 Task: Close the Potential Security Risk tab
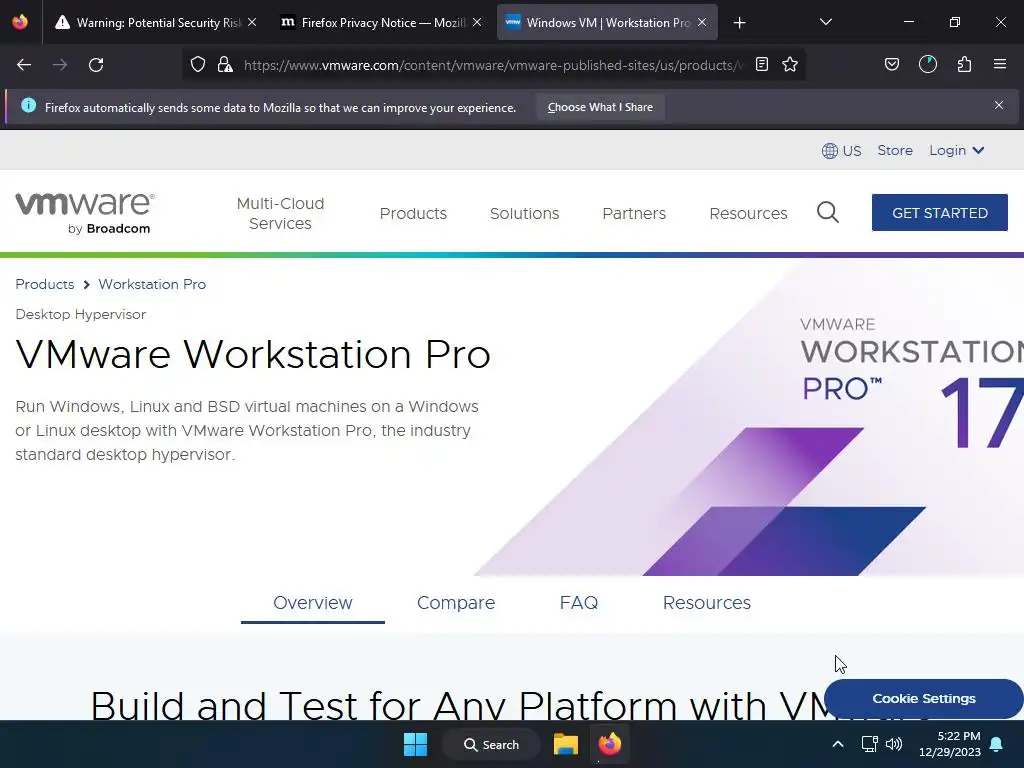click(x=252, y=23)
